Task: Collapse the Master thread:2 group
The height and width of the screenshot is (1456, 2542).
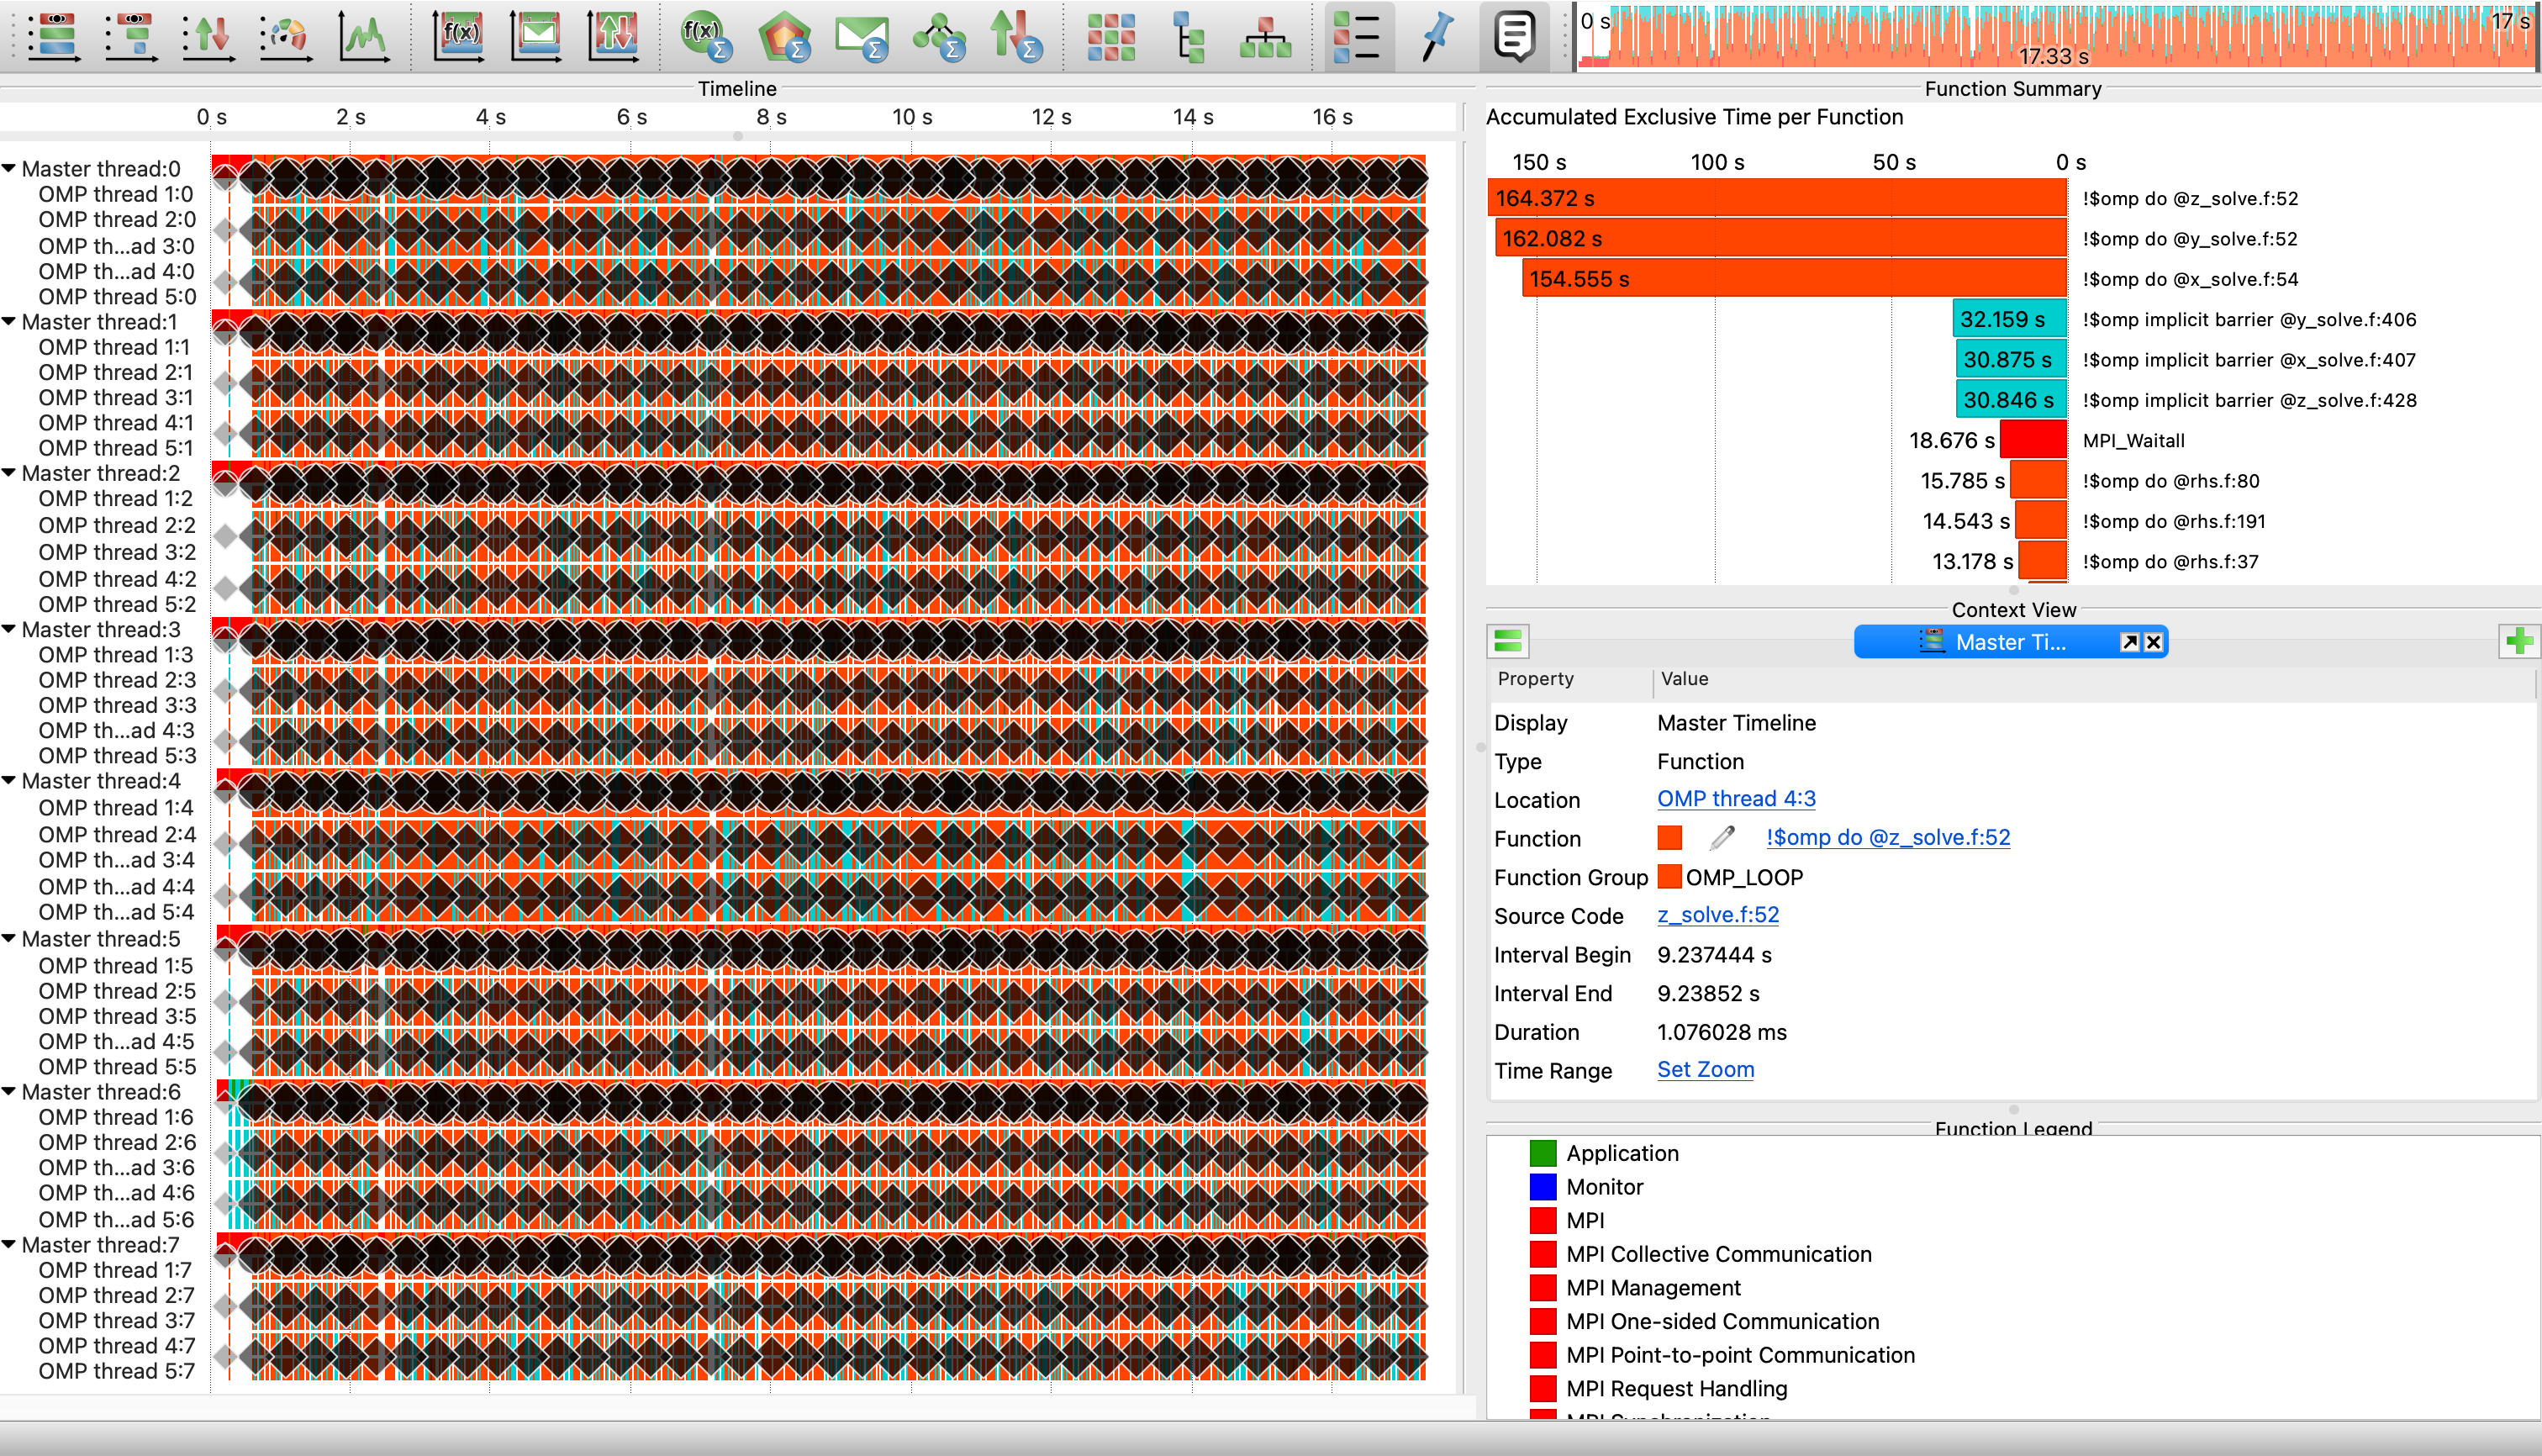Action: (x=9, y=472)
